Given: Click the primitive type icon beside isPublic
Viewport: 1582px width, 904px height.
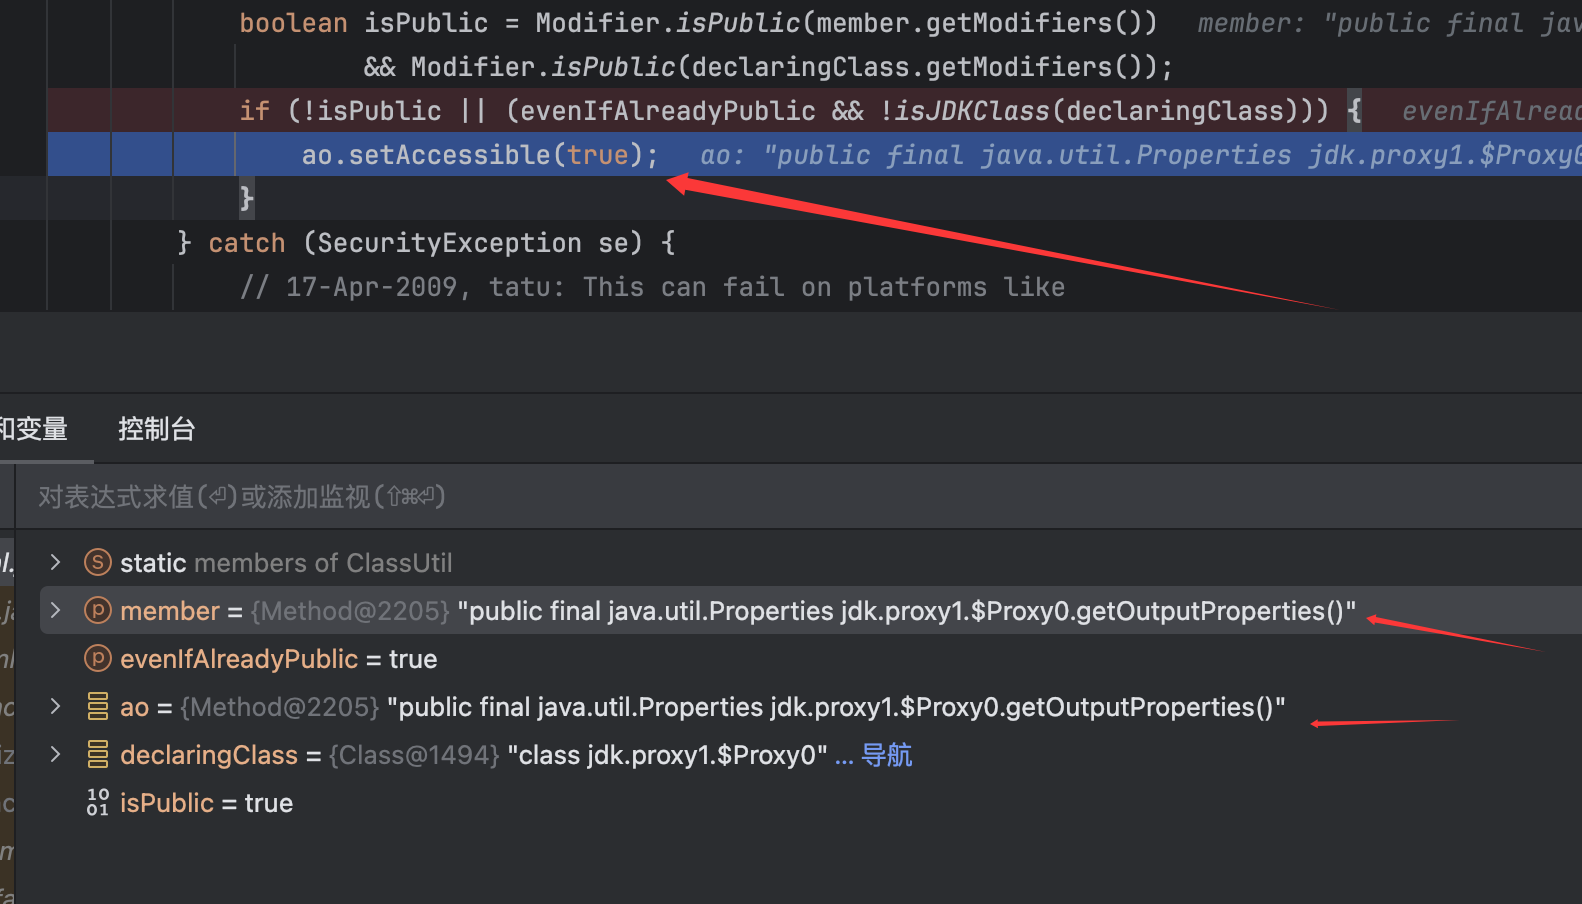Looking at the screenshot, I should pos(97,803).
